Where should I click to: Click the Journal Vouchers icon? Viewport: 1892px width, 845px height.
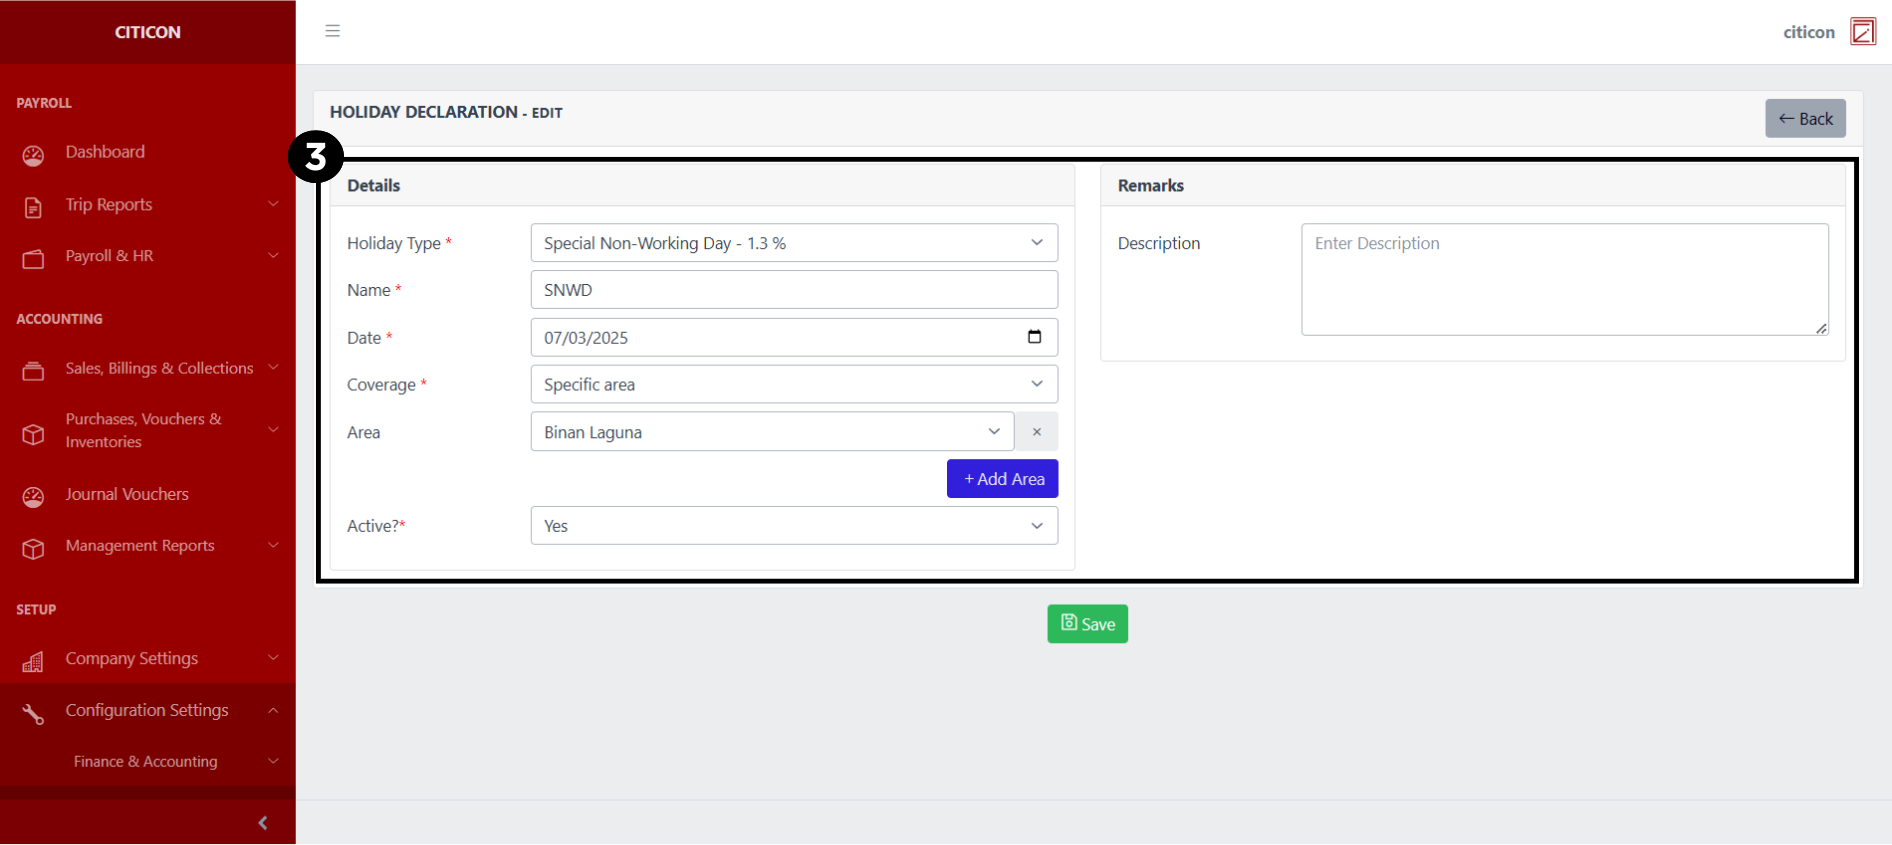click(x=33, y=496)
